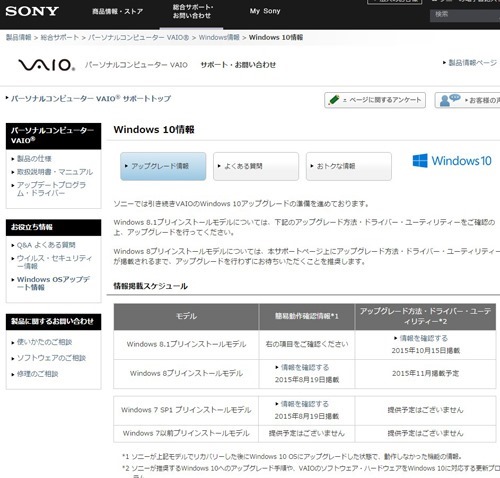
Task: Open Q&A よくある質問 sidebar link
Action: (x=46, y=245)
